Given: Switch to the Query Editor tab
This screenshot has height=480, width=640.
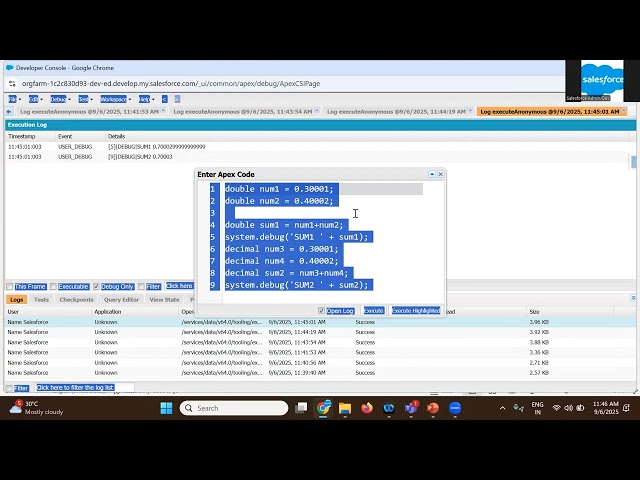Looking at the screenshot, I should [x=121, y=300].
